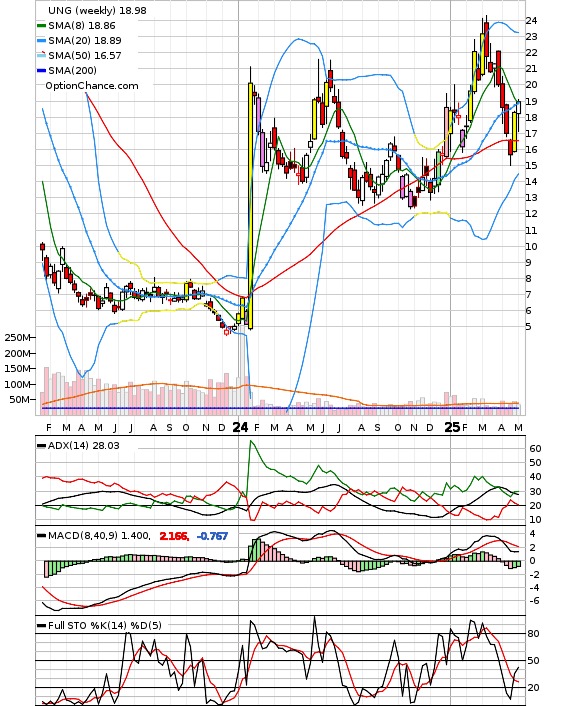Click the ADX(14) 28.03 indicator label
566x706 pixels.
[84, 446]
